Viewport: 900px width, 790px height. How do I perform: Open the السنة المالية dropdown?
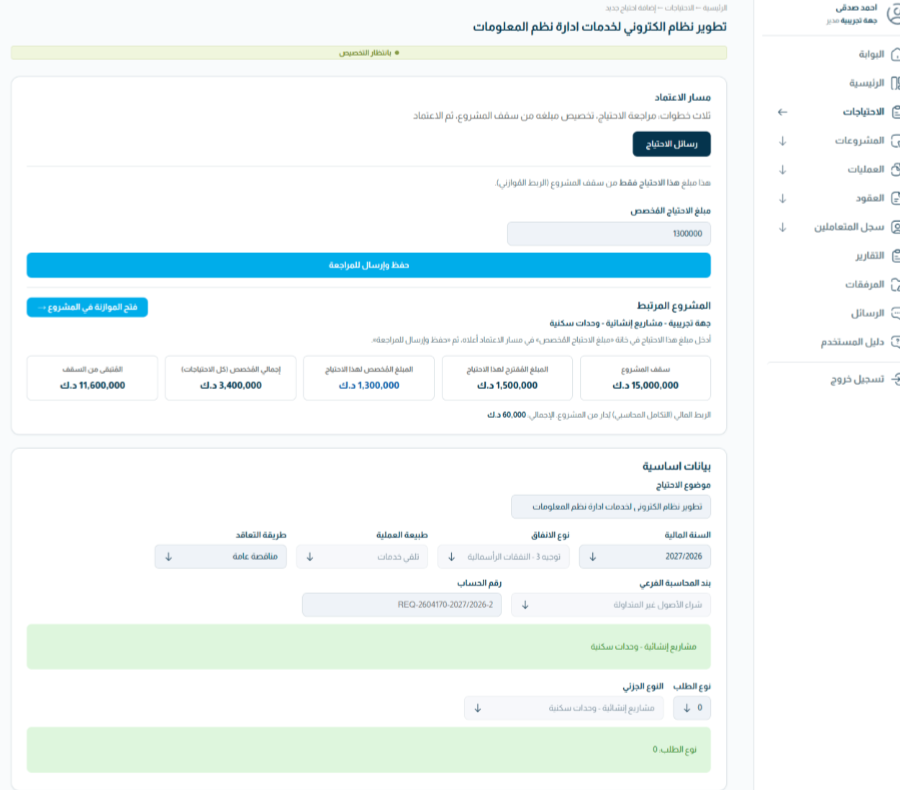645,556
